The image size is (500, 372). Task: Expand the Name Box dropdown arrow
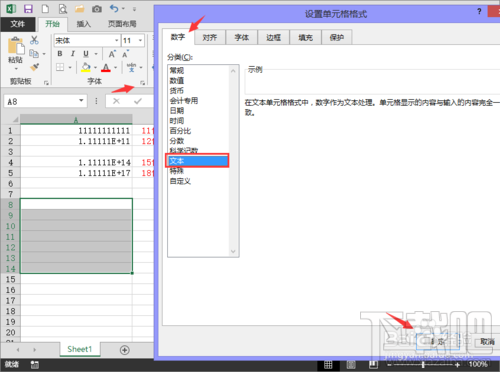tap(81, 101)
